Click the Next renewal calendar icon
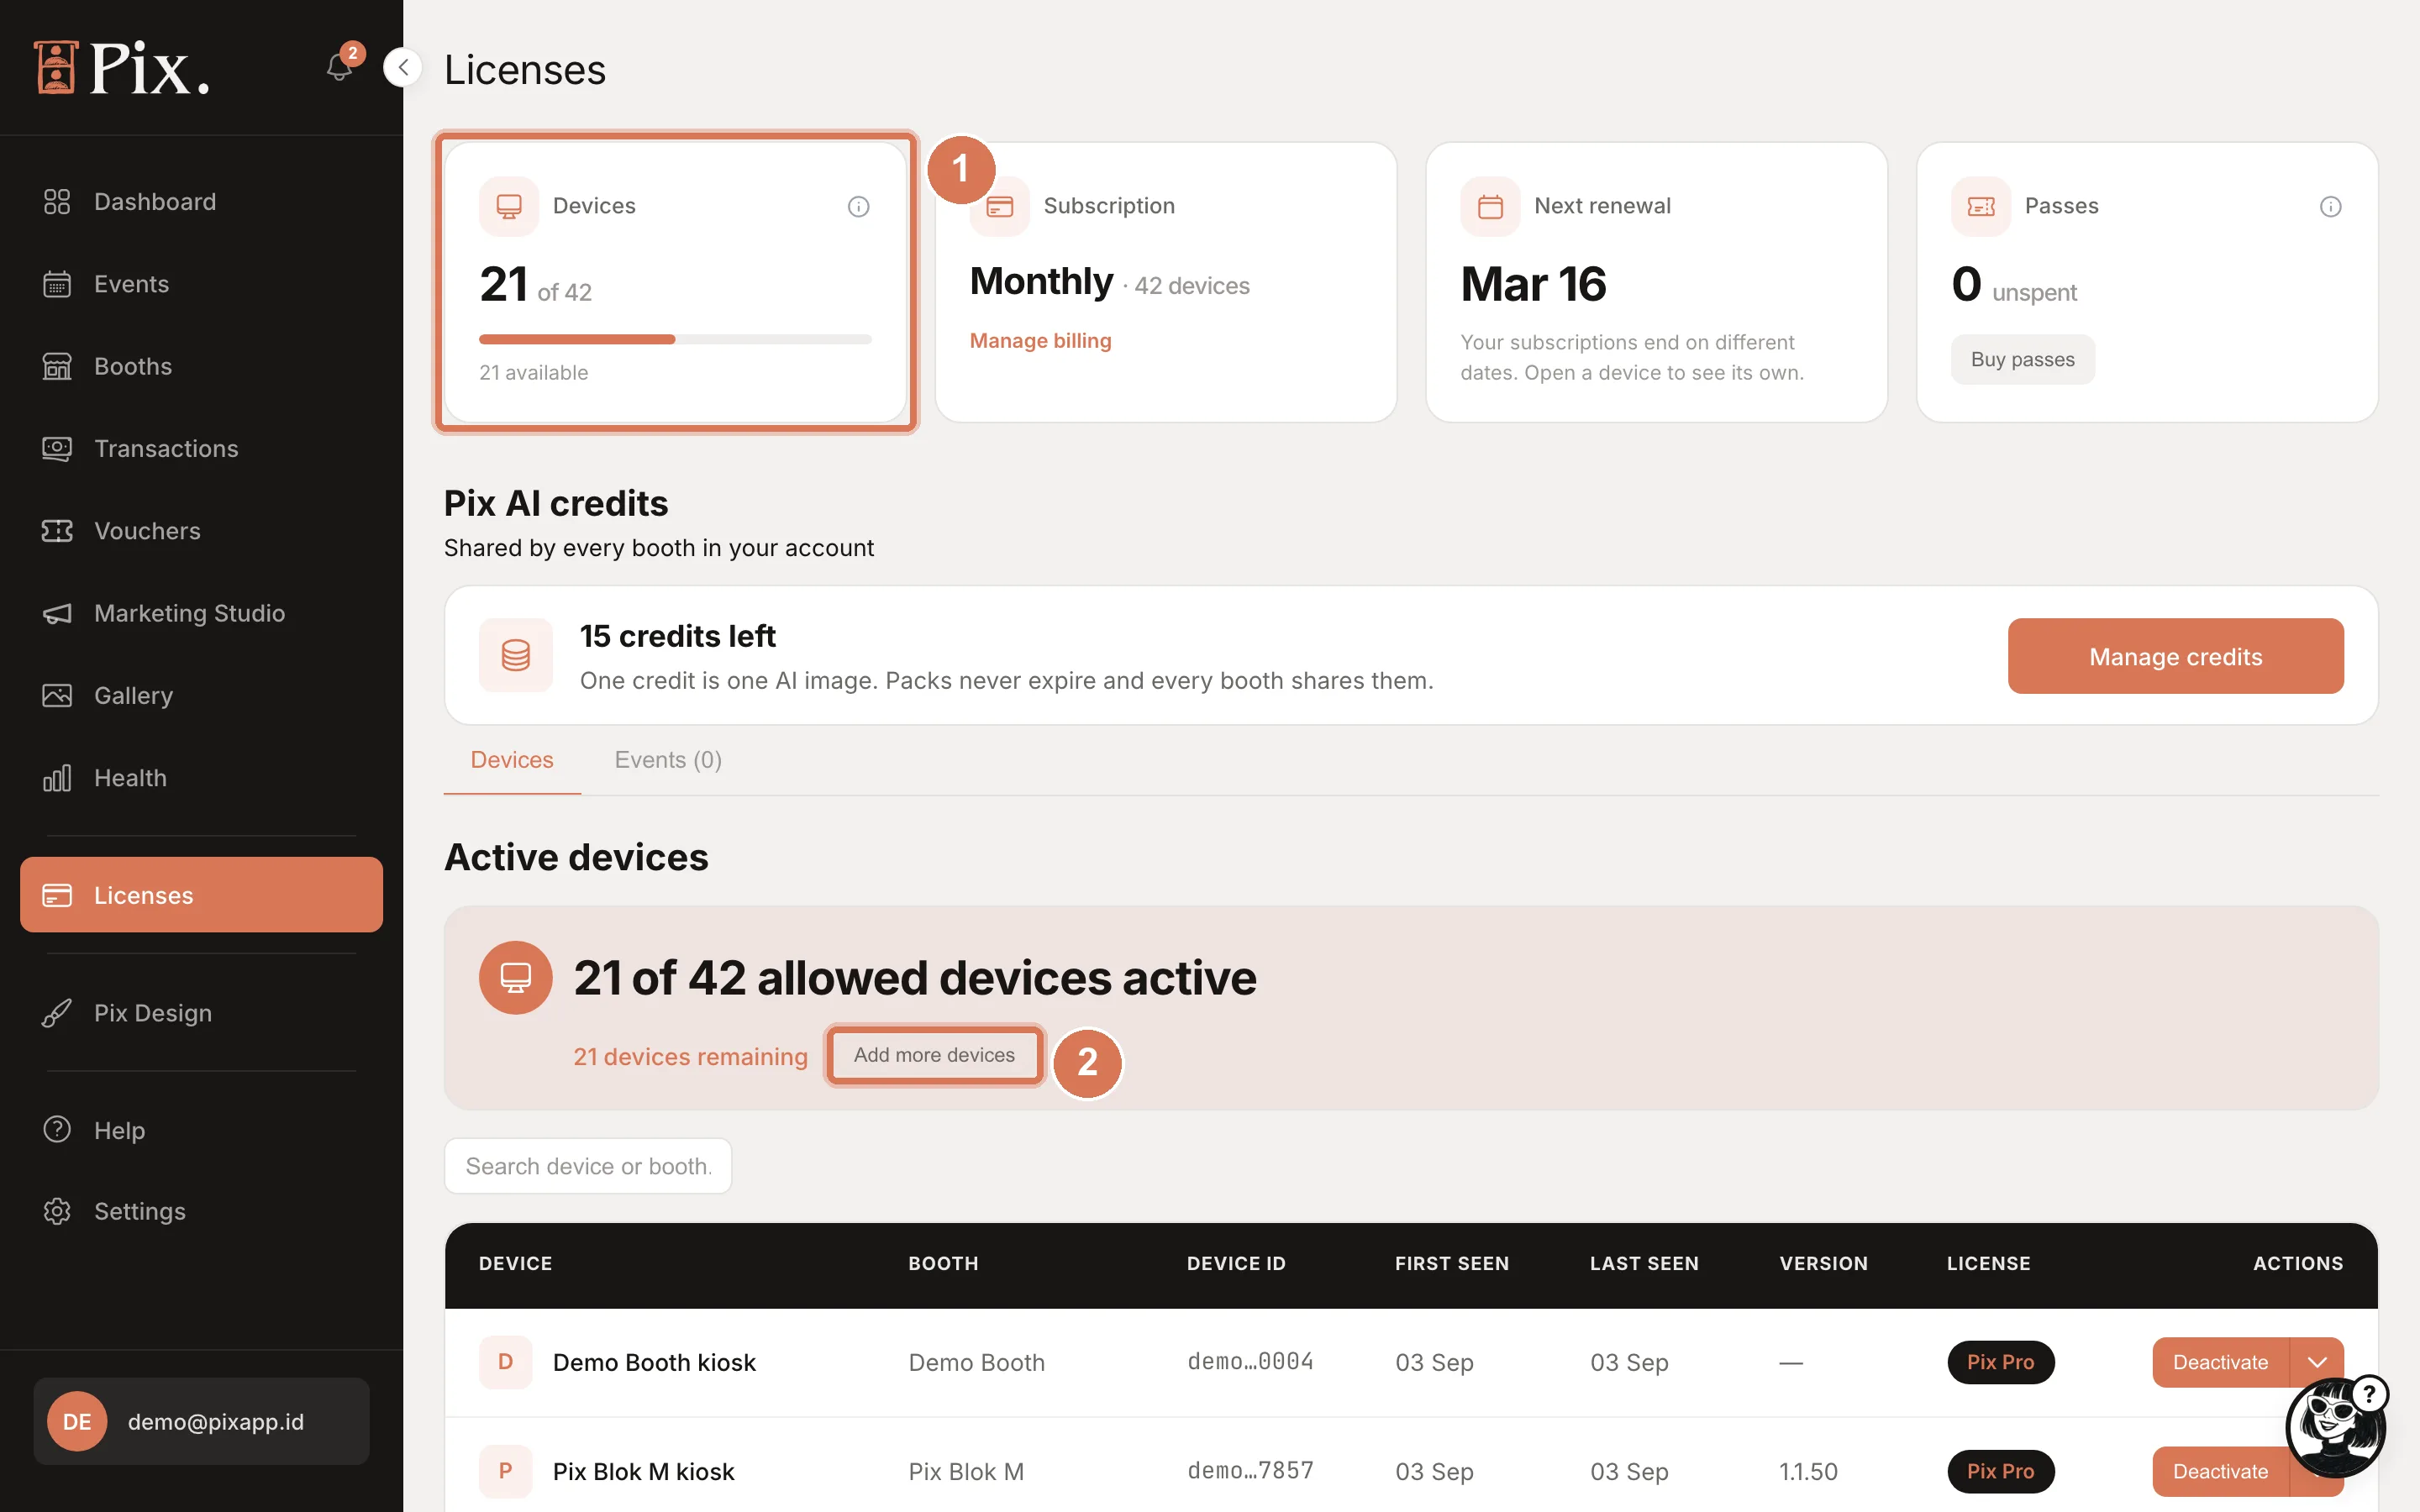This screenshot has height=1512, width=2420. click(1490, 207)
